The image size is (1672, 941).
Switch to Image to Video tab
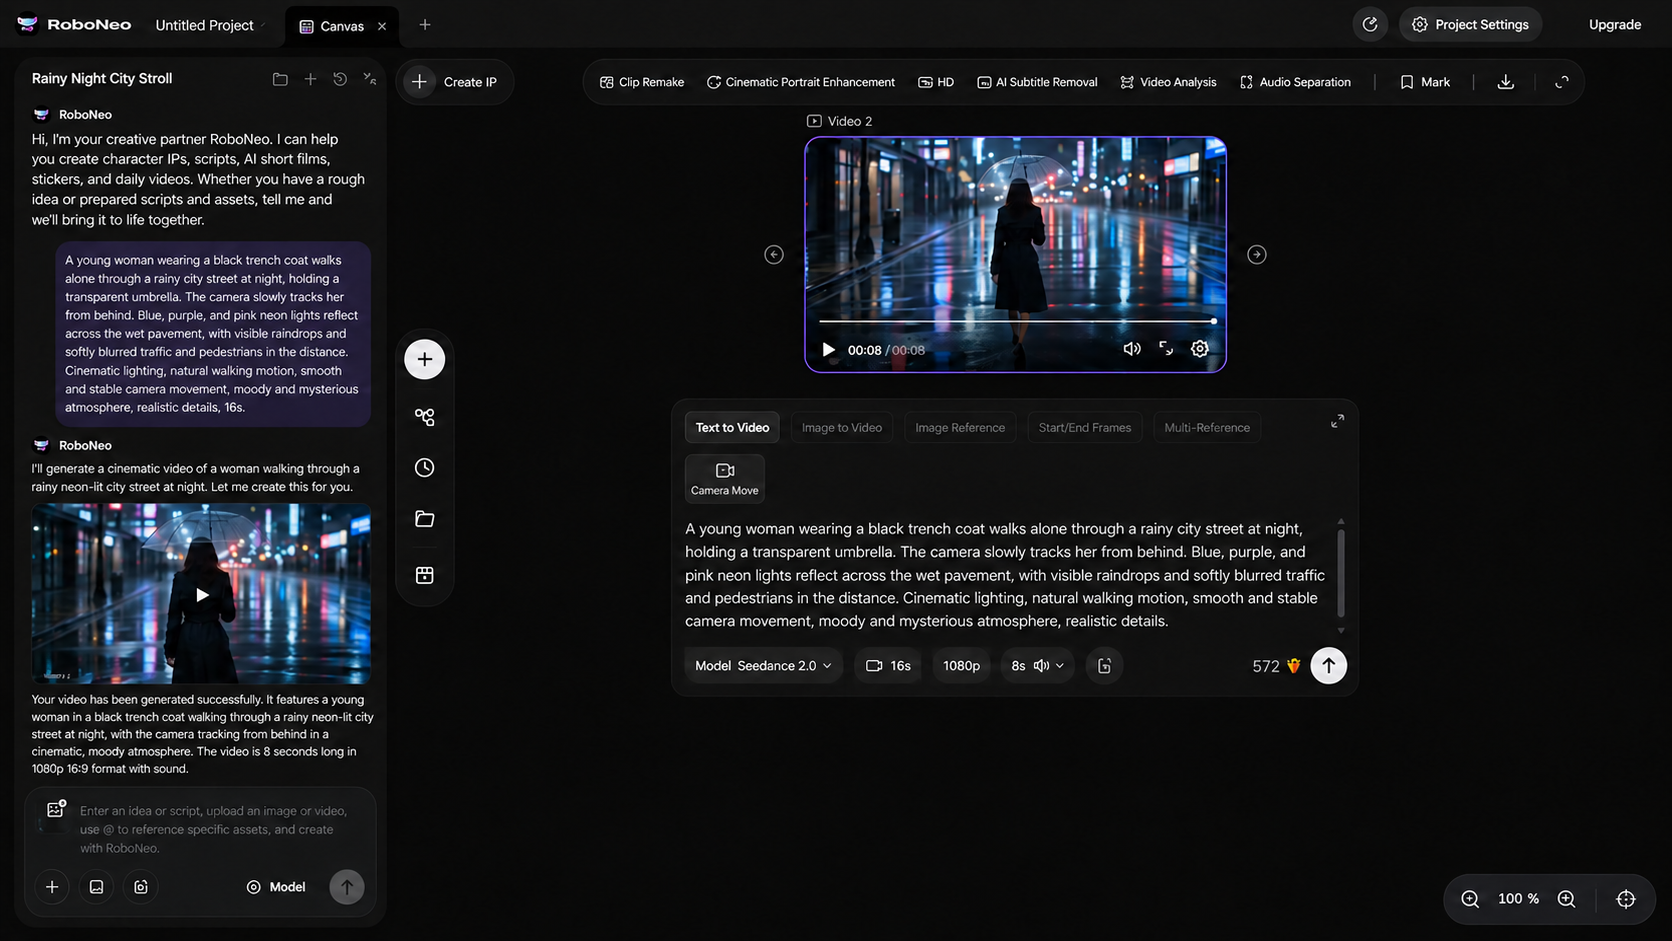point(842,428)
